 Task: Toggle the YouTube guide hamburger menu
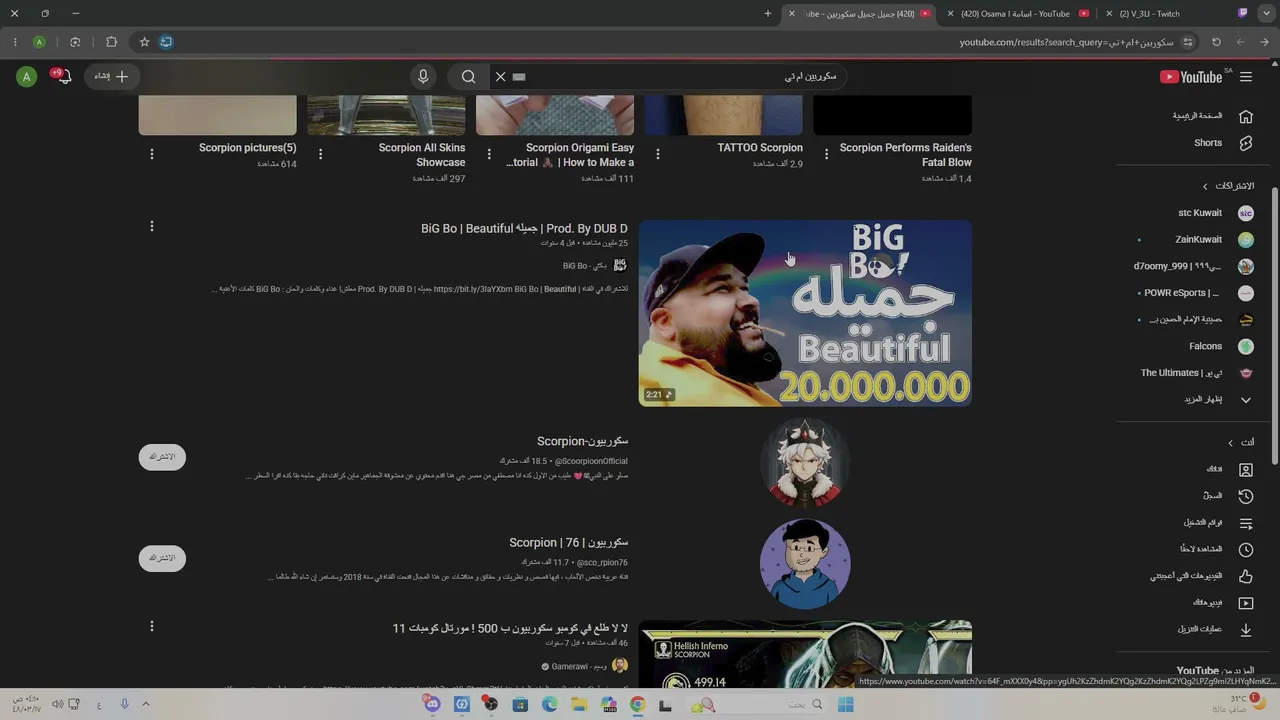click(x=1246, y=77)
